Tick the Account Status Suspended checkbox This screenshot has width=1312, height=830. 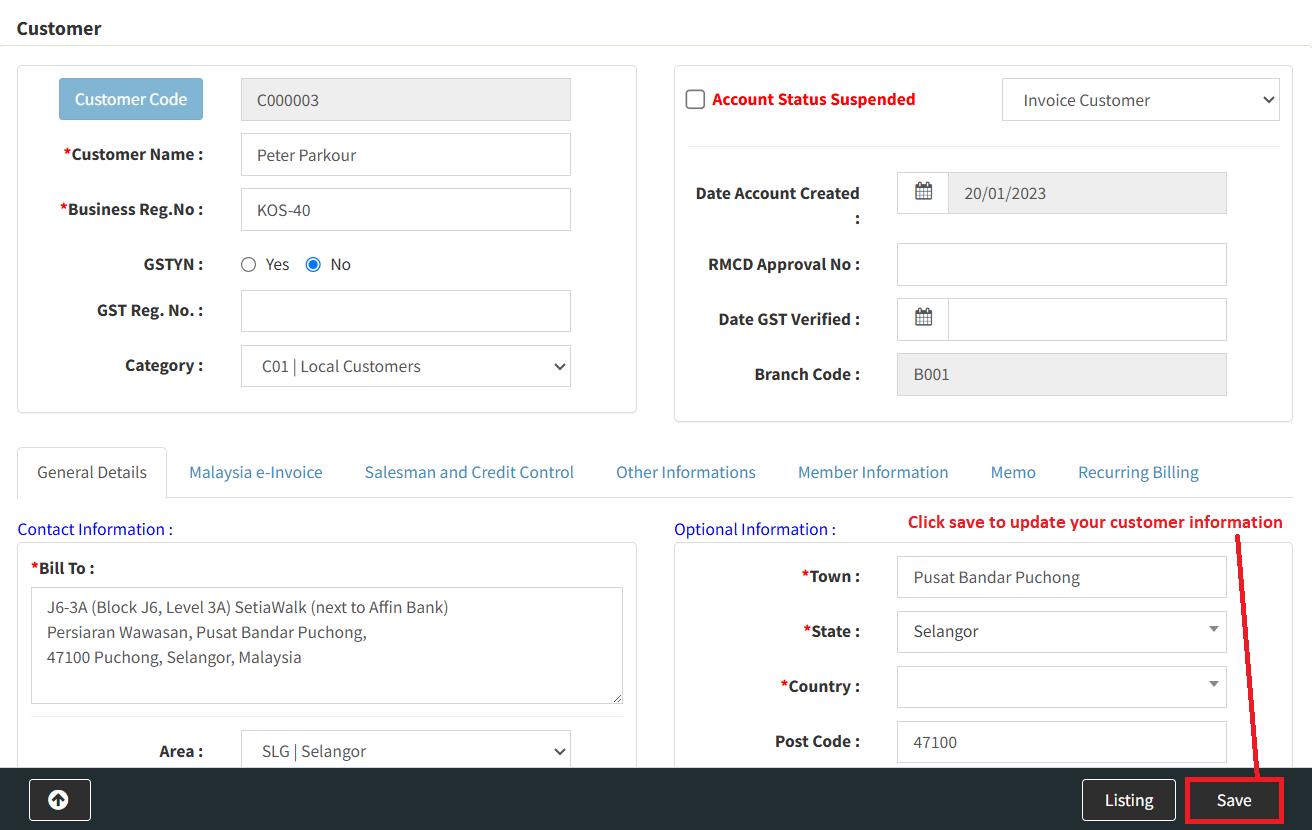tap(695, 100)
